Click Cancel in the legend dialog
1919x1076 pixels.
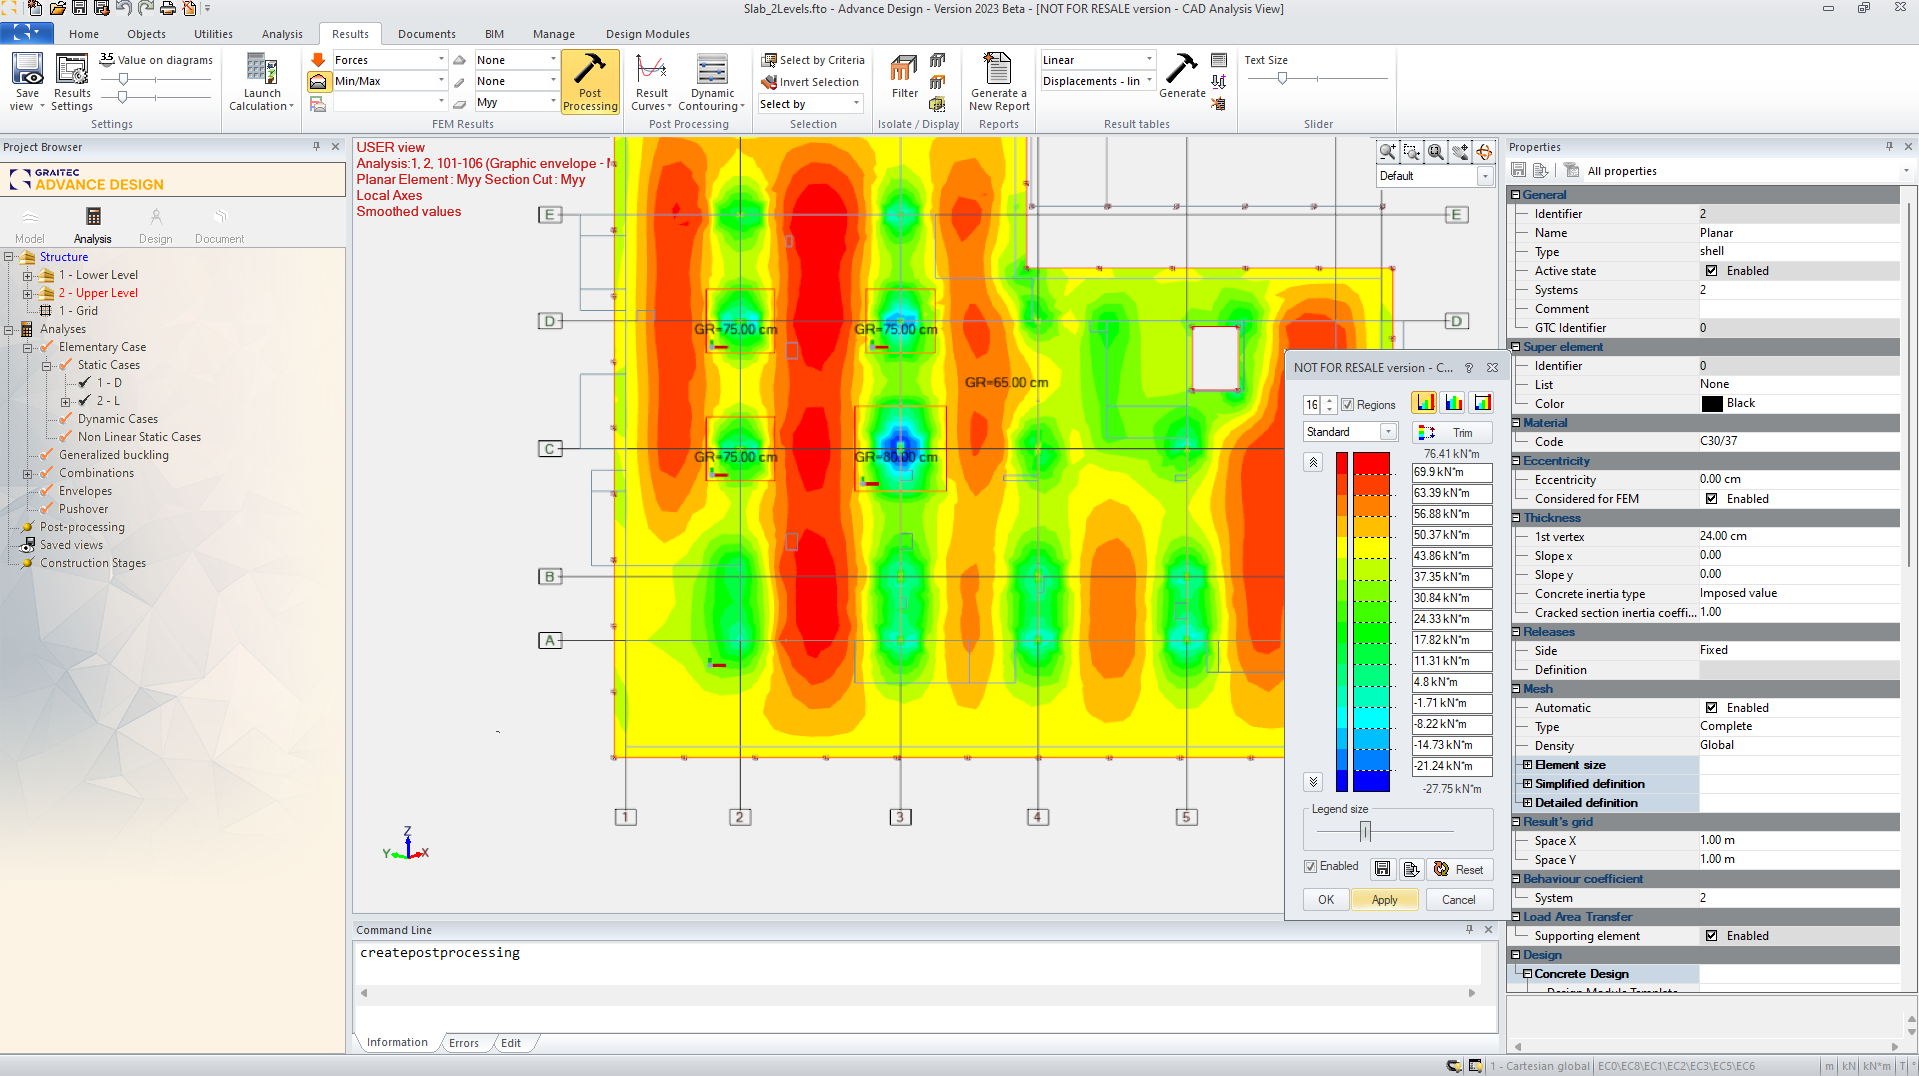tap(1458, 899)
